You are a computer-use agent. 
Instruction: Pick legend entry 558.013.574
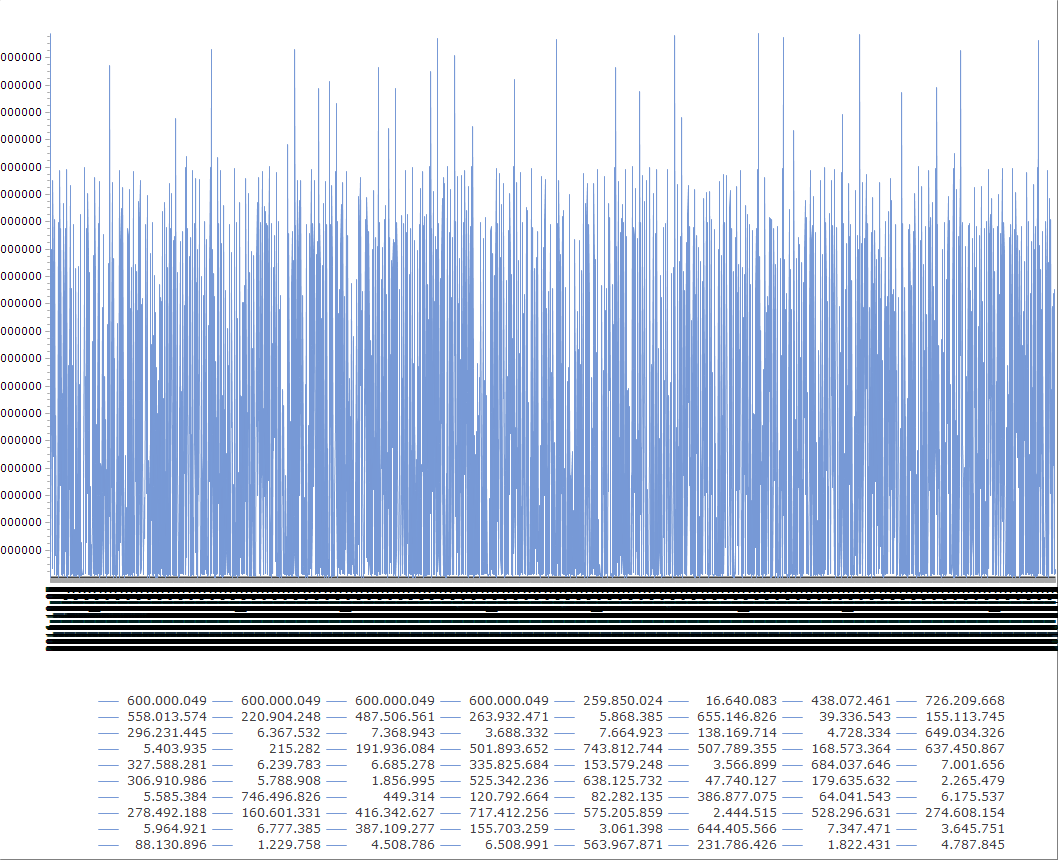pyautogui.click(x=167, y=717)
